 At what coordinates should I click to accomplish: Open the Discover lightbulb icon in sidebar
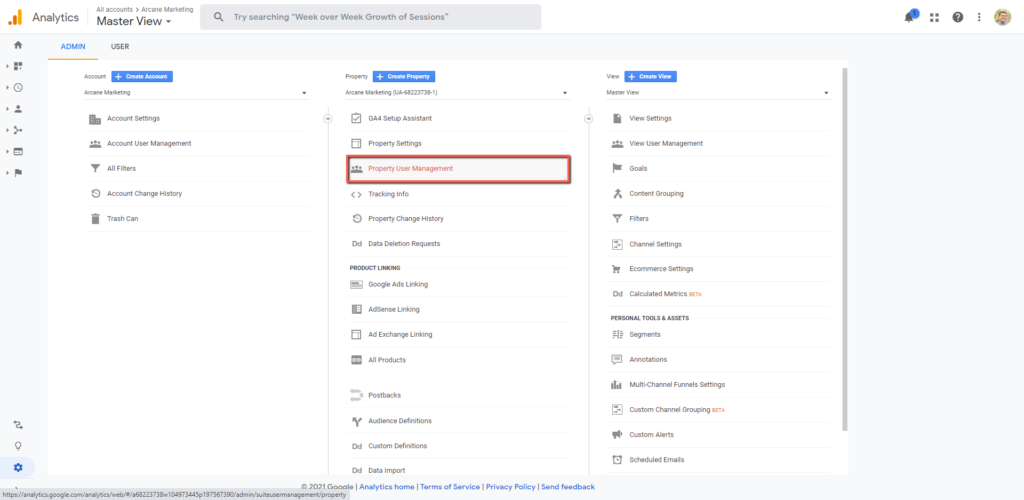(18, 446)
